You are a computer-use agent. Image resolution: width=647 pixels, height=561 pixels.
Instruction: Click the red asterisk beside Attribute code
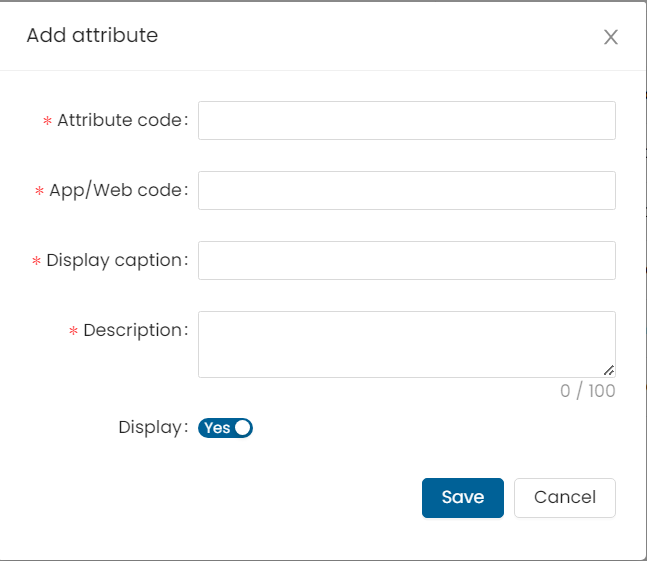pyautogui.click(x=47, y=120)
